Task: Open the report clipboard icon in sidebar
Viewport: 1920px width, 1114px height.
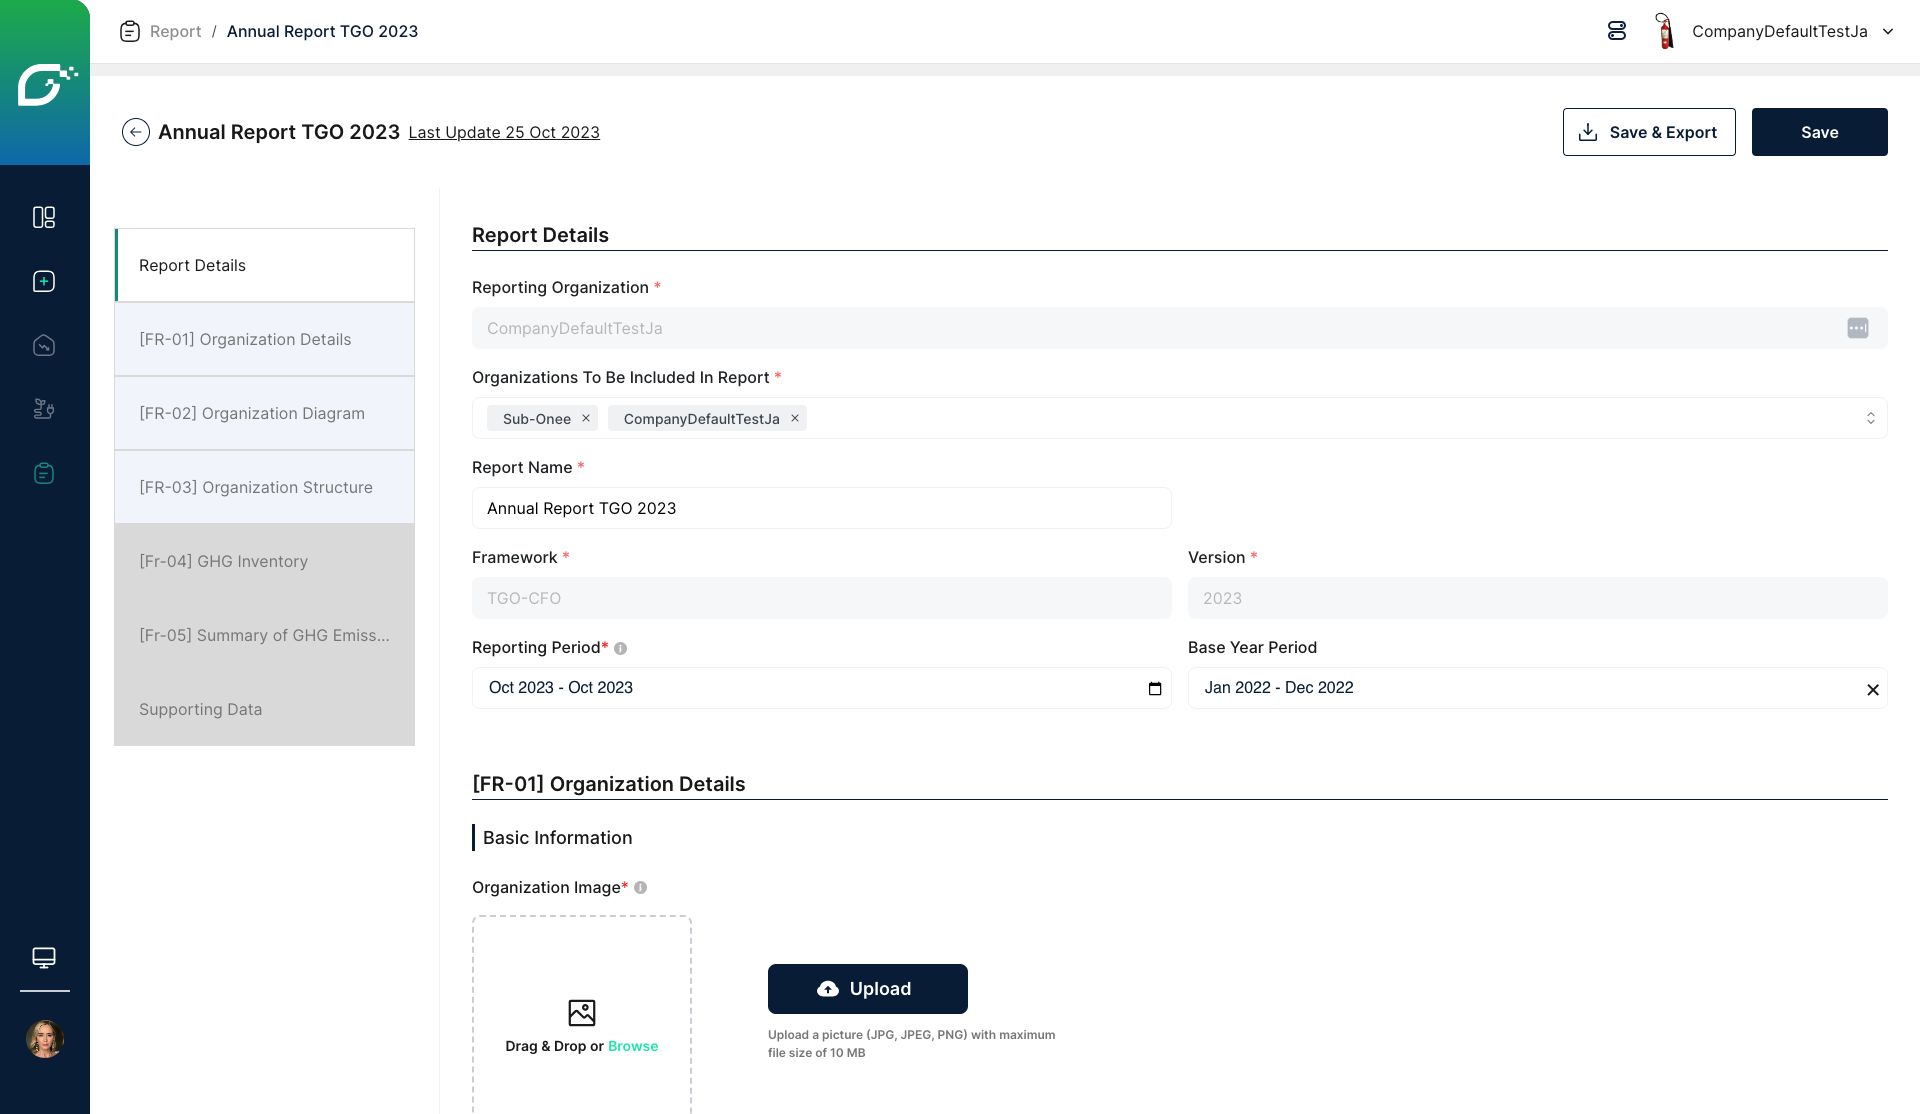Action: [44, 473]
